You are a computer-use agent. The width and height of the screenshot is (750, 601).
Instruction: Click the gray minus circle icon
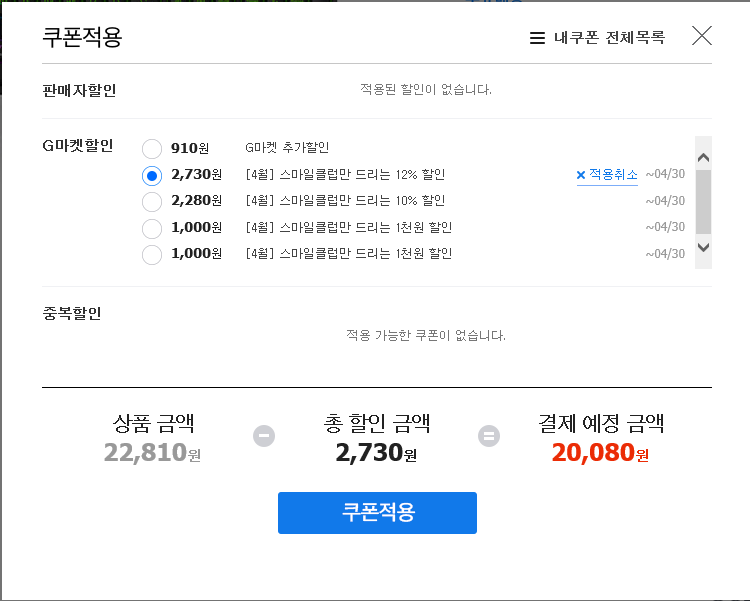click(x=264, y=436)
